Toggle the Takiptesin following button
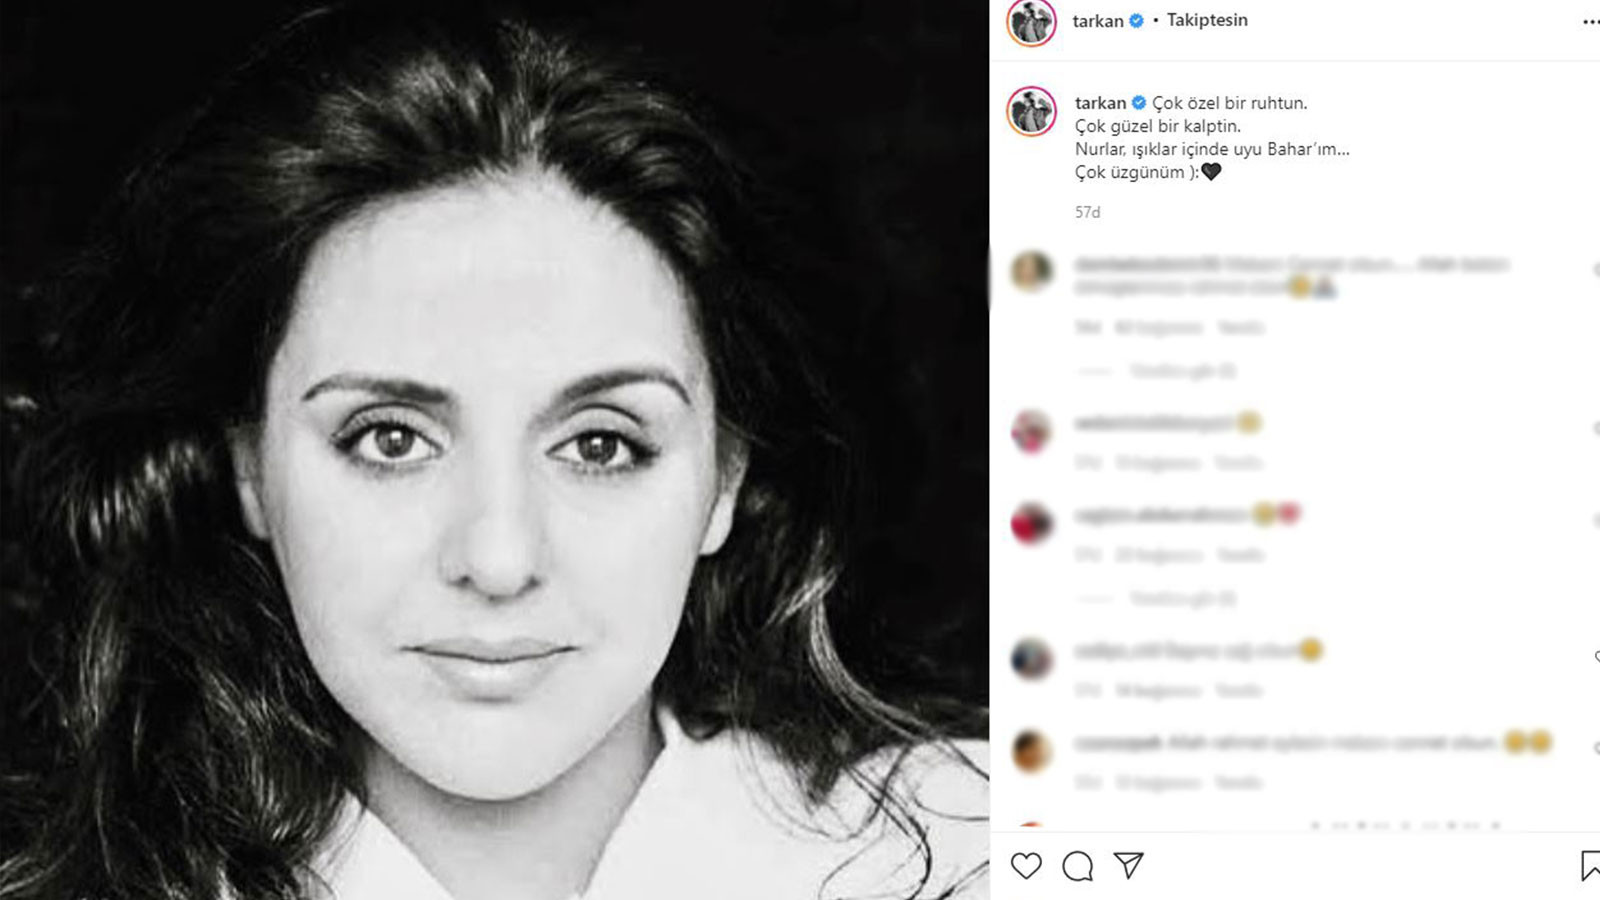 [x=1207, y=20]
